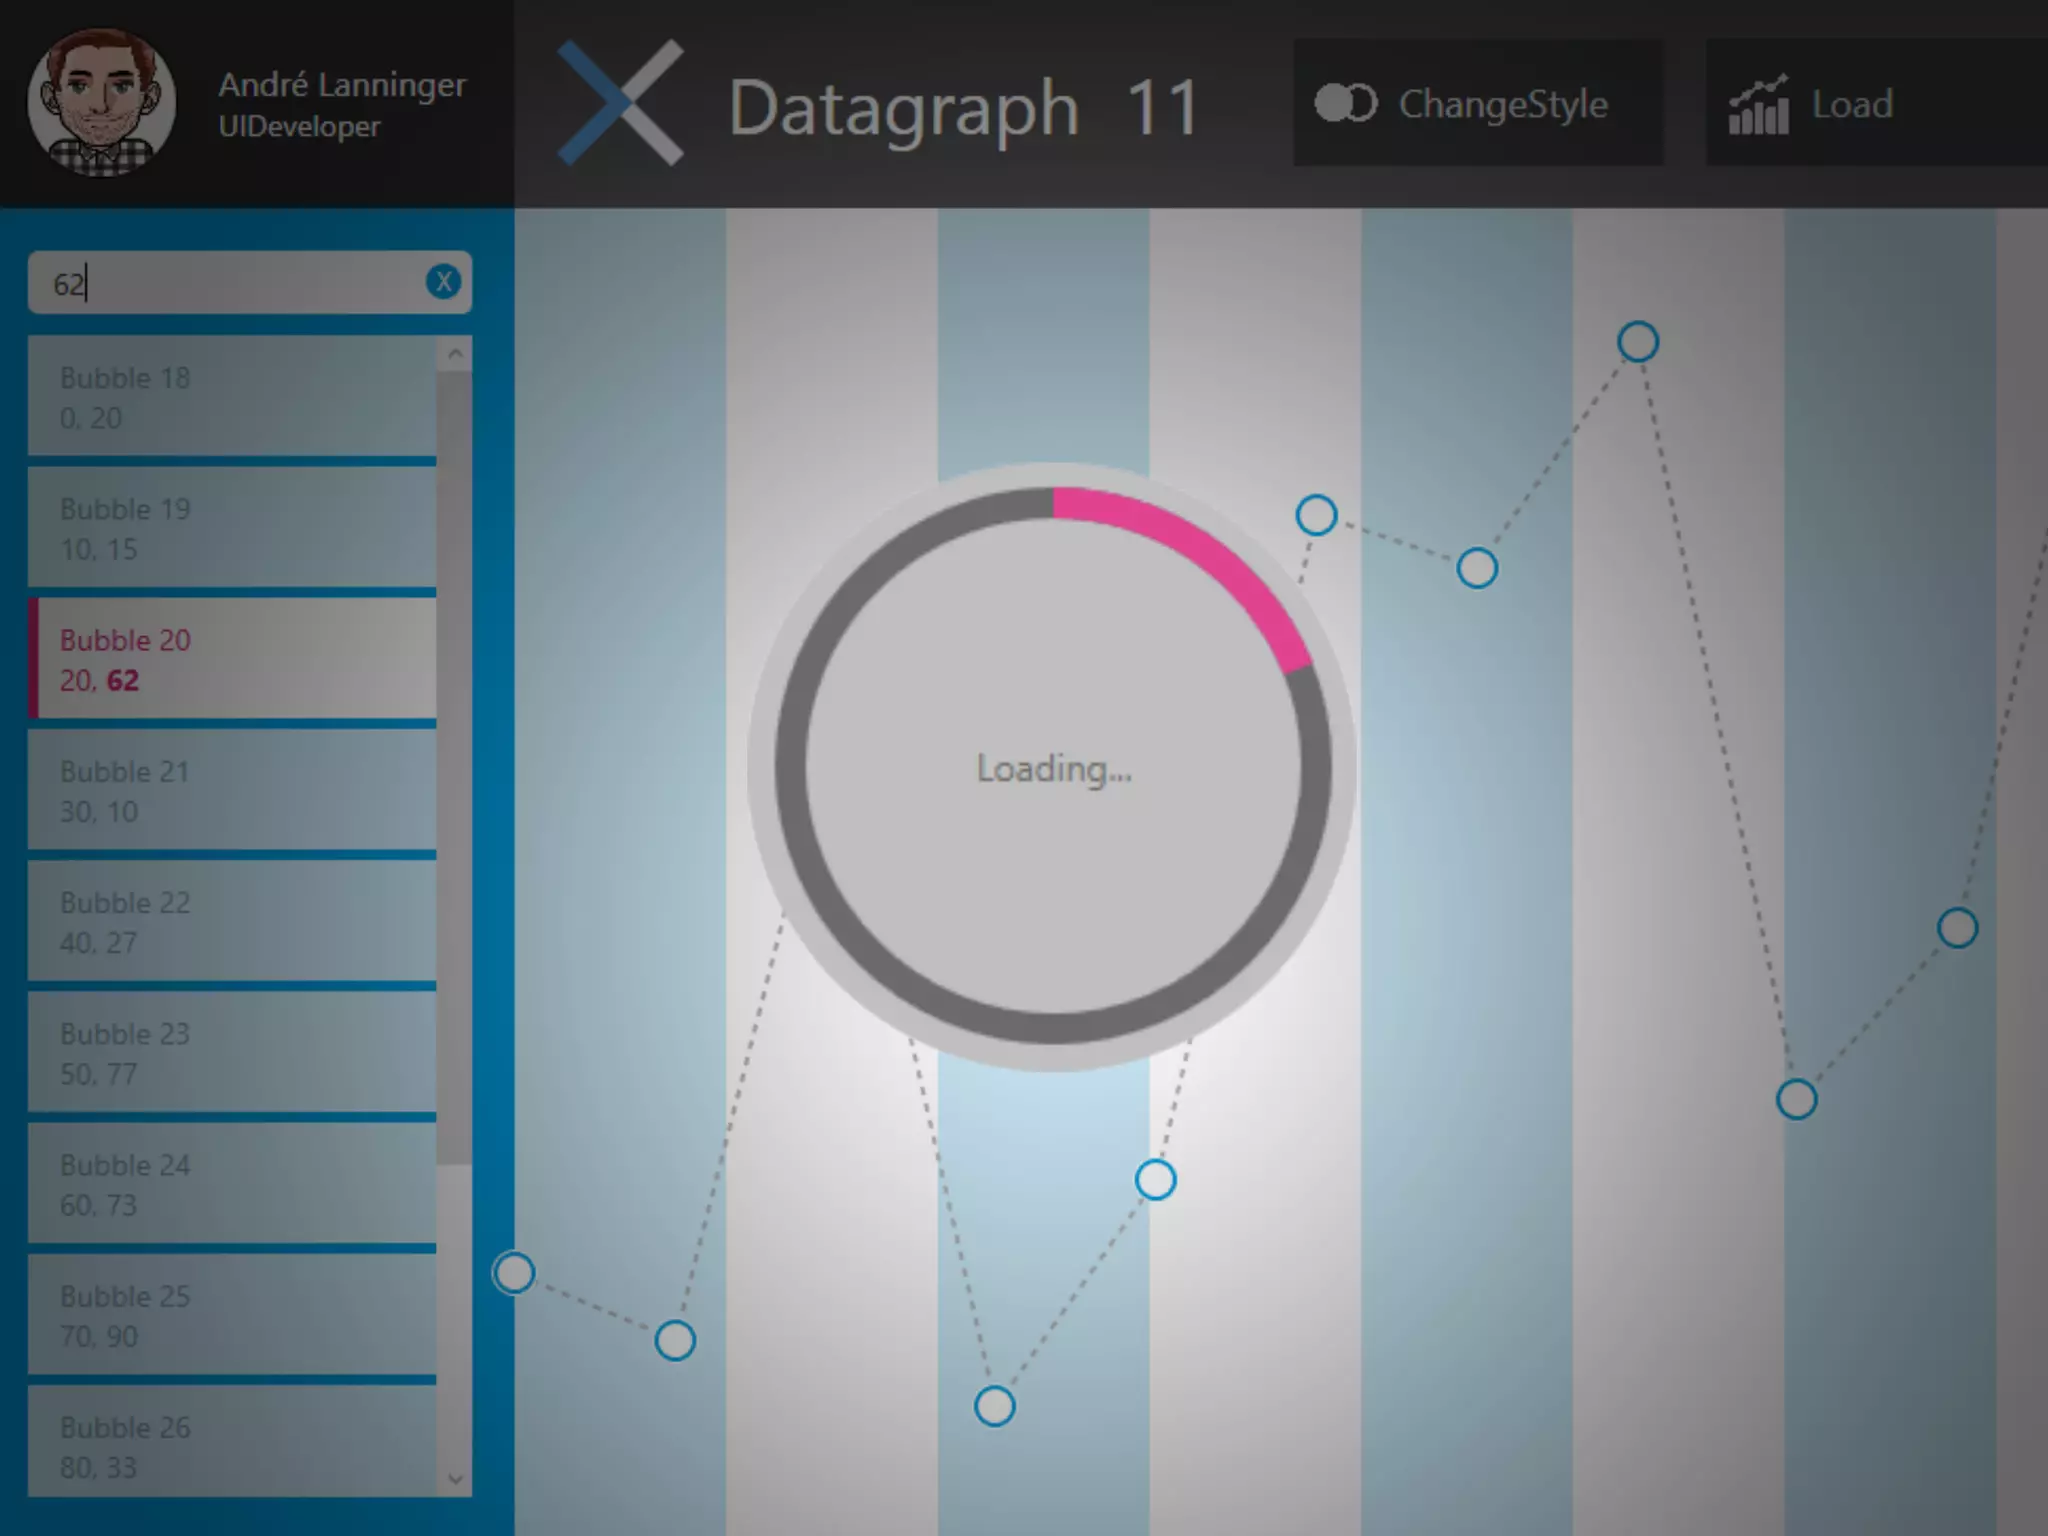
Task: Select Bubble 18 list item
Action: 232,397
